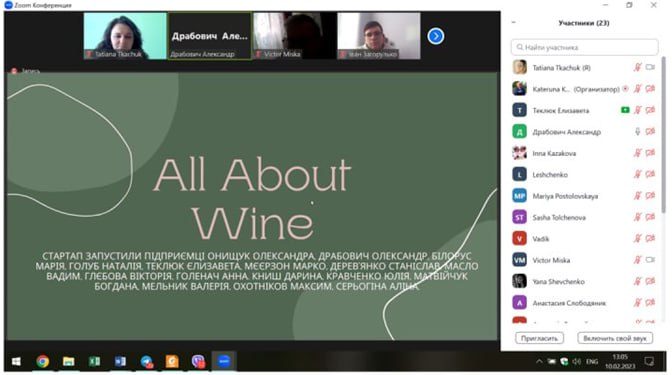
Task: Click the participants list vertical scrollbar
Action: pyautogui.click(x=664, y=134)
